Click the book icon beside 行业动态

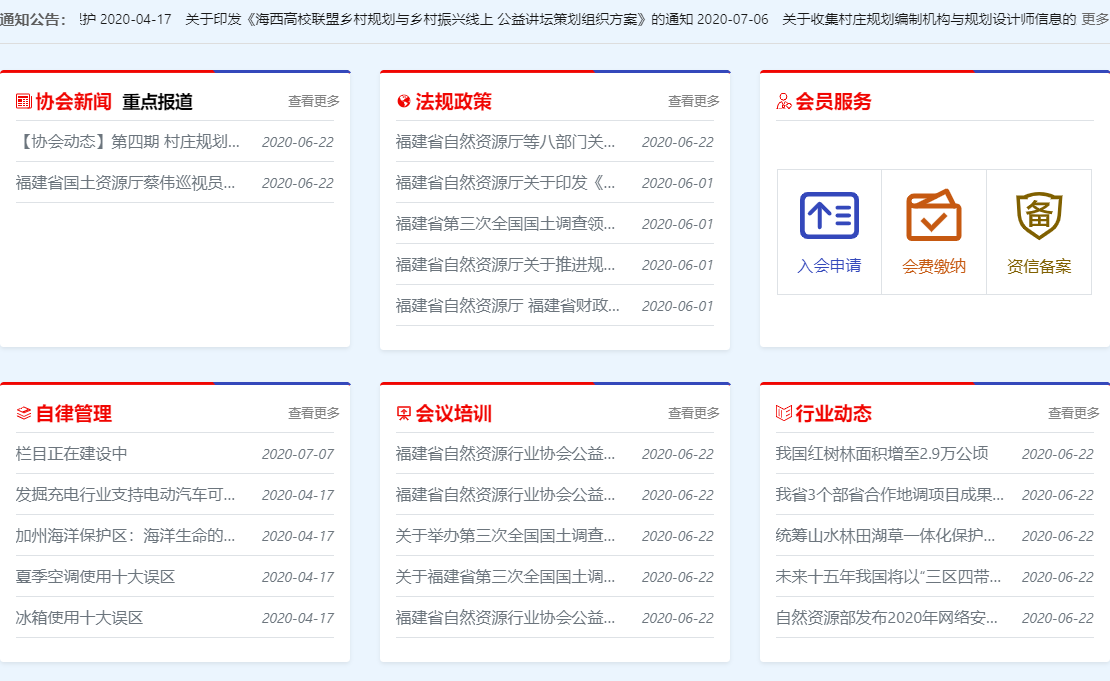pos(784,413)
